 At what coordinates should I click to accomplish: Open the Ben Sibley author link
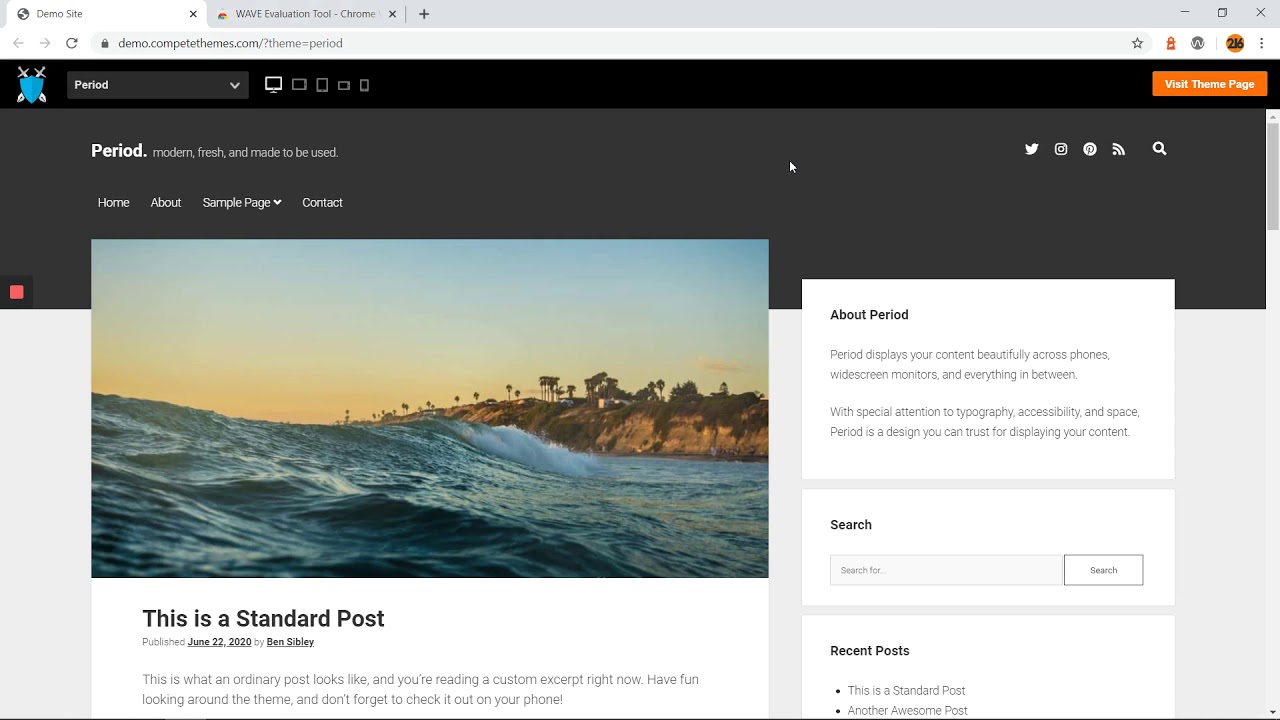click(x=290, y=642)
